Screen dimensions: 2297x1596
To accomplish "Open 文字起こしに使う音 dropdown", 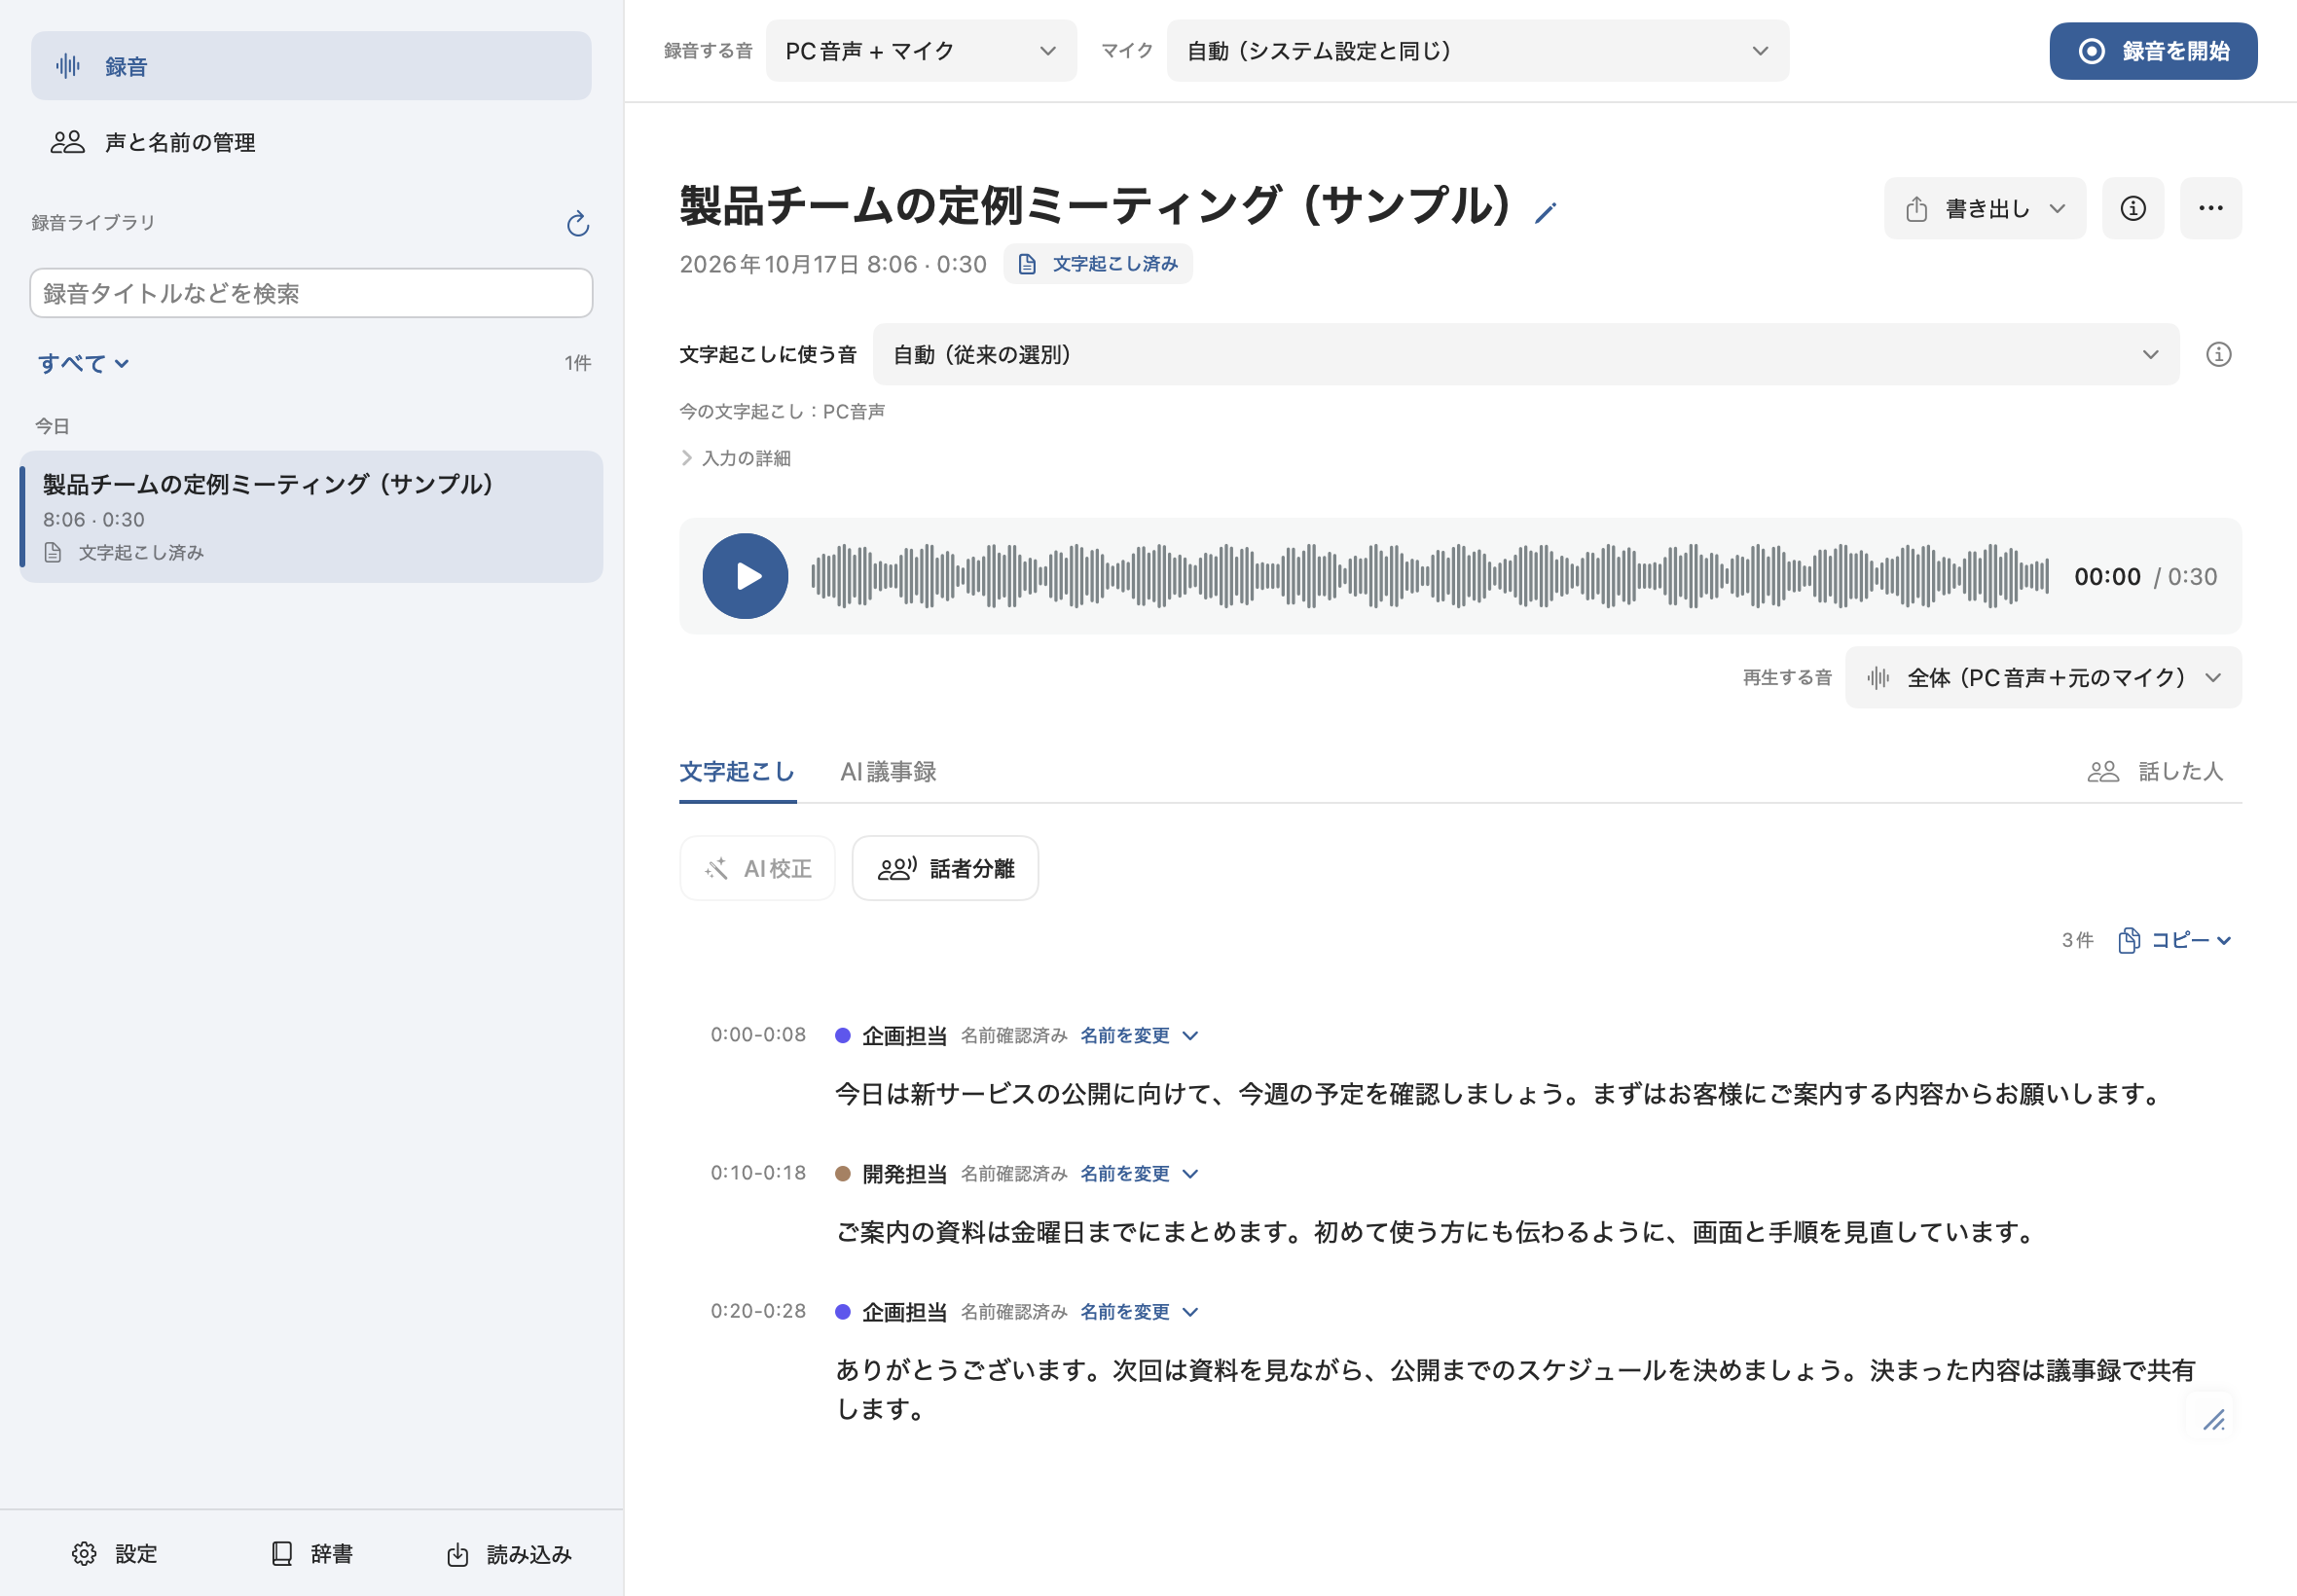I will pyautogui.click(x=1526, y=354).
